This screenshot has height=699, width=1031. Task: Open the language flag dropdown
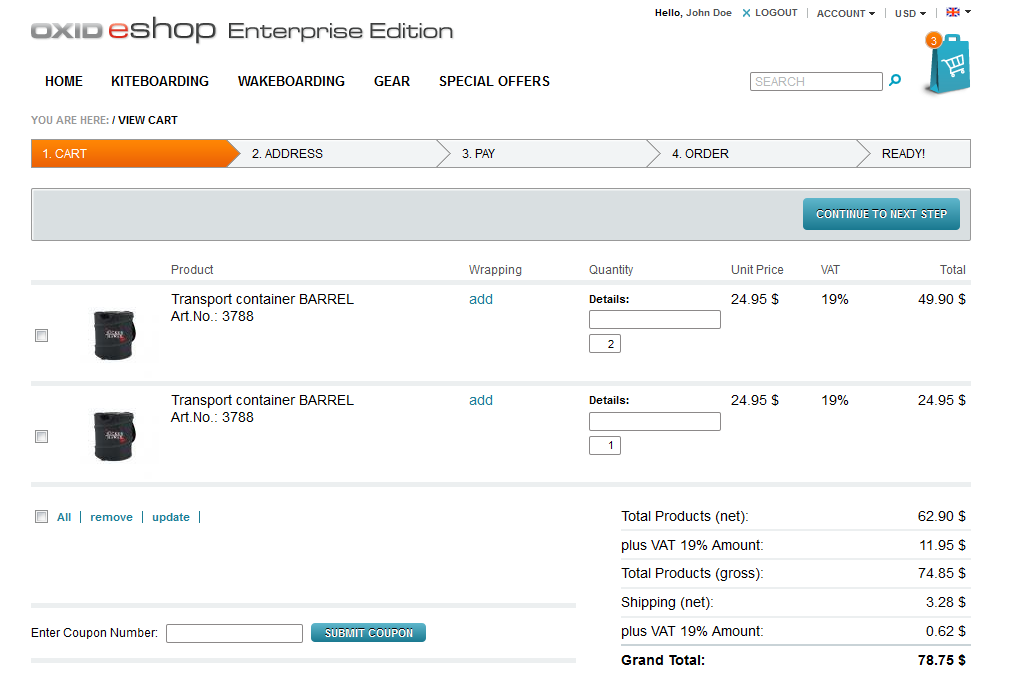tap(958, 13)
